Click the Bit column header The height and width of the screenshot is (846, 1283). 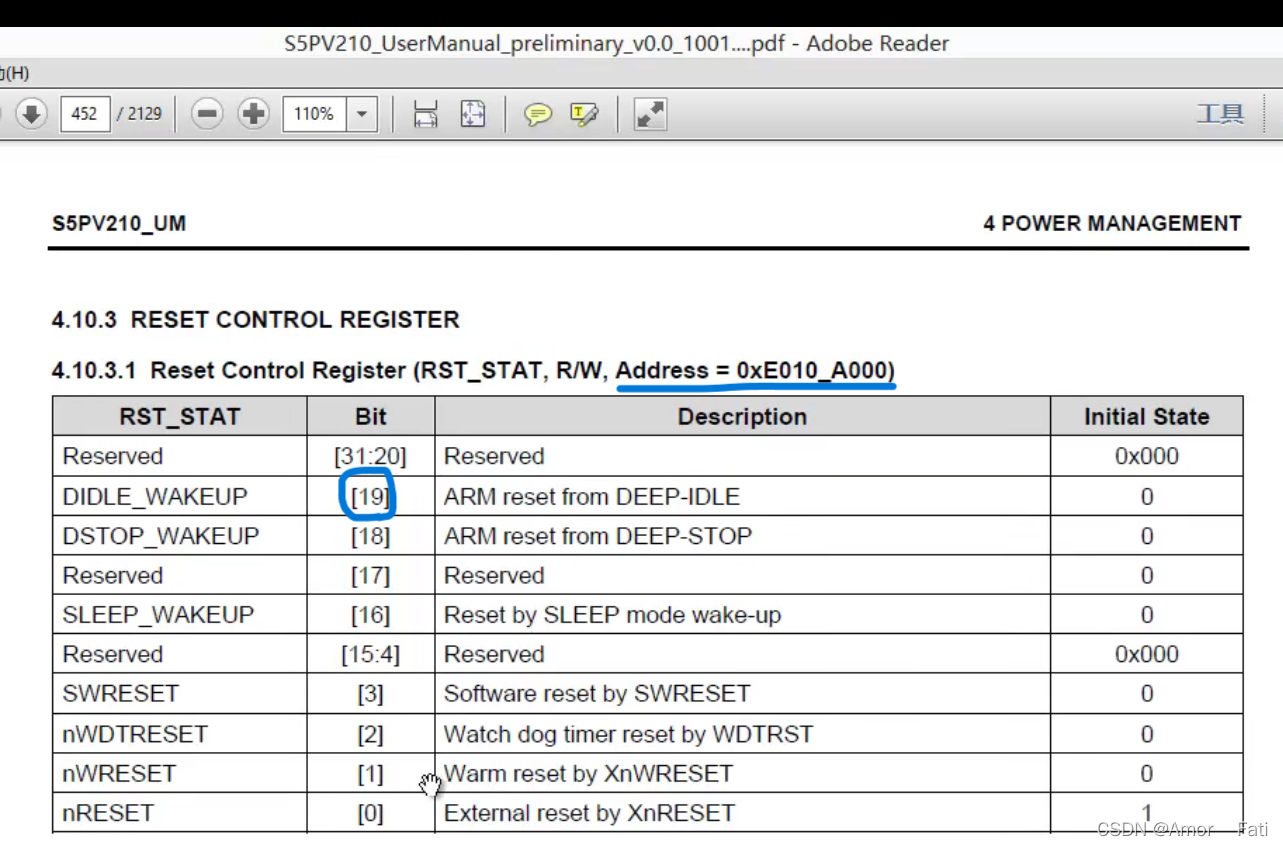(x=371, y=417)
